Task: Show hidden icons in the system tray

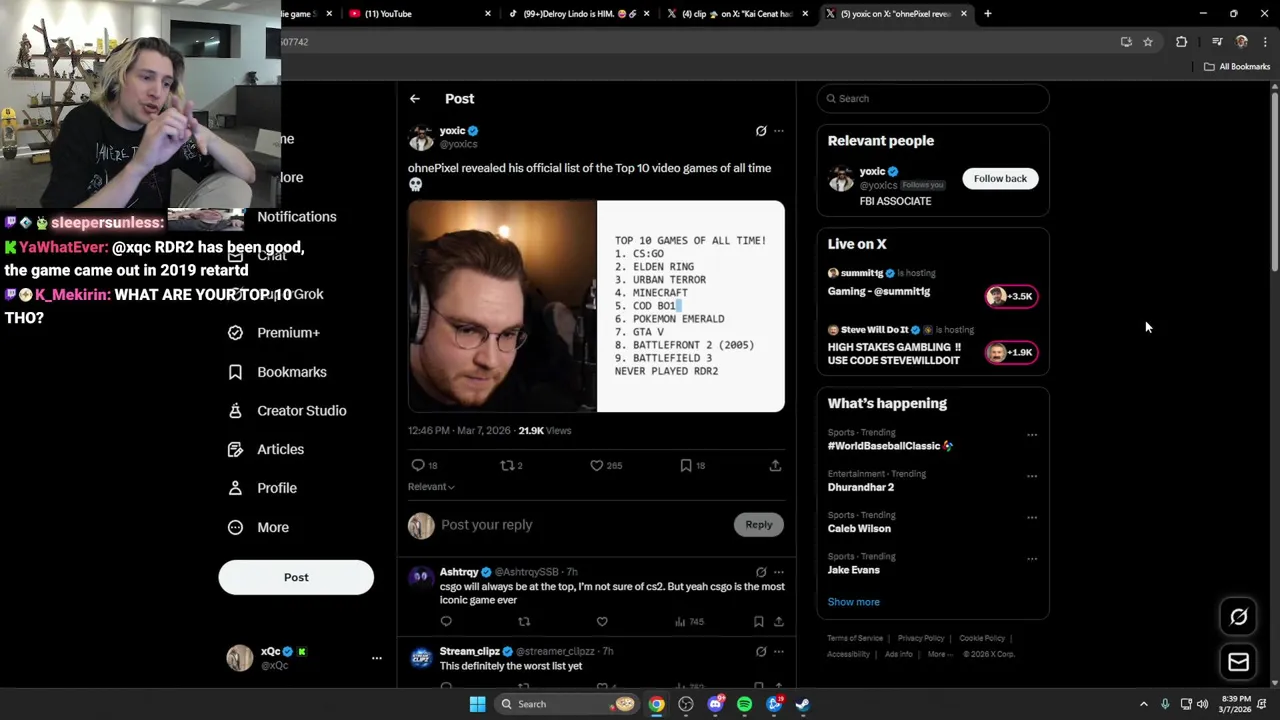Action: click(x=1144, y=704)
